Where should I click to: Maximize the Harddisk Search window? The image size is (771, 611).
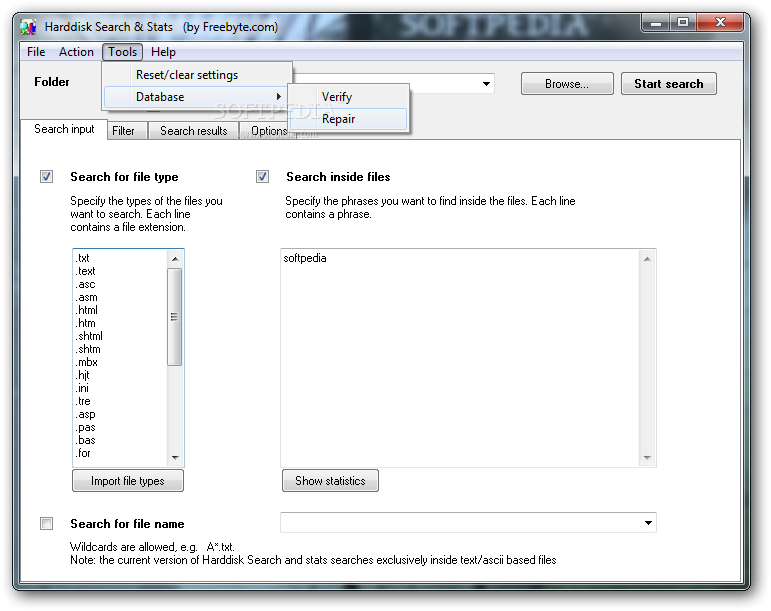point(683,23)
